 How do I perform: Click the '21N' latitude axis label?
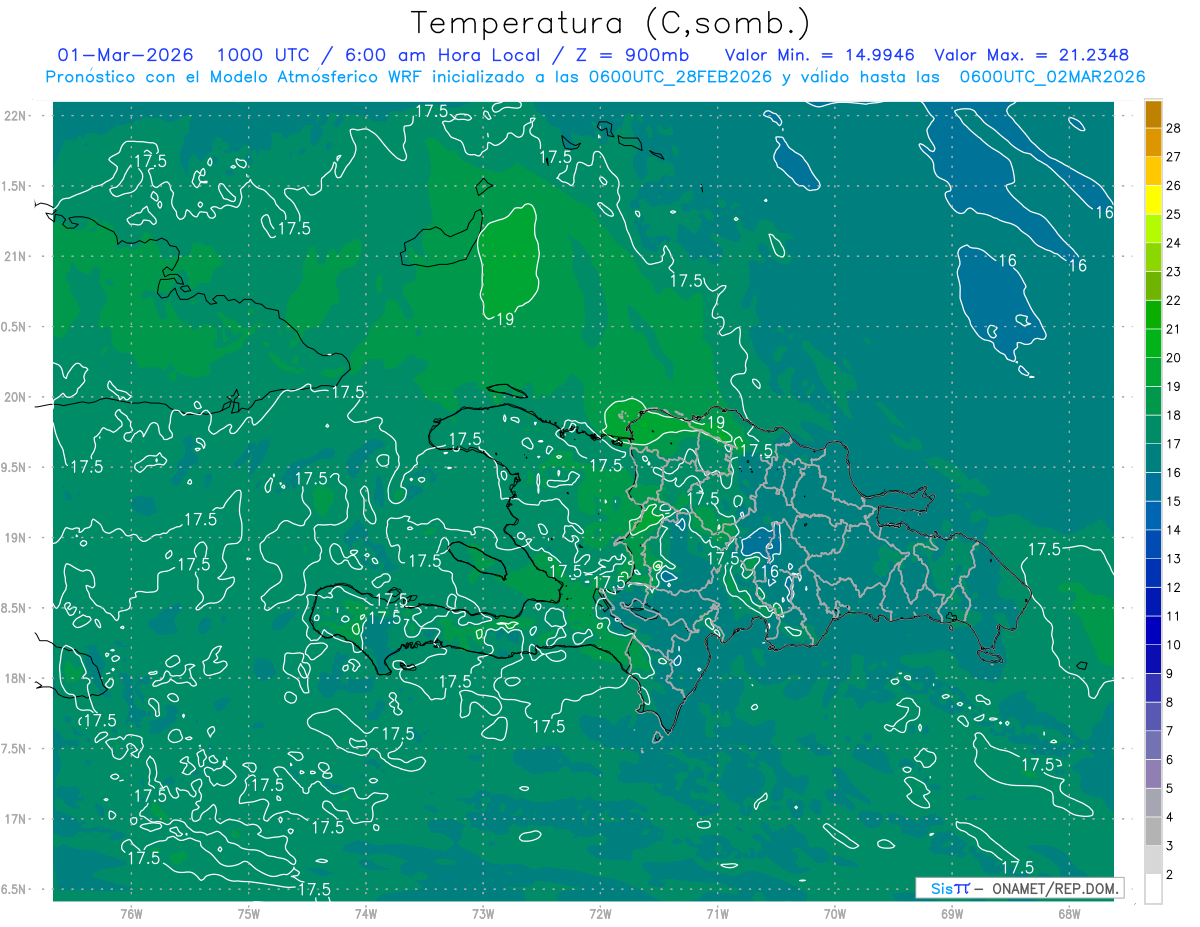click(x=15, y=256)
